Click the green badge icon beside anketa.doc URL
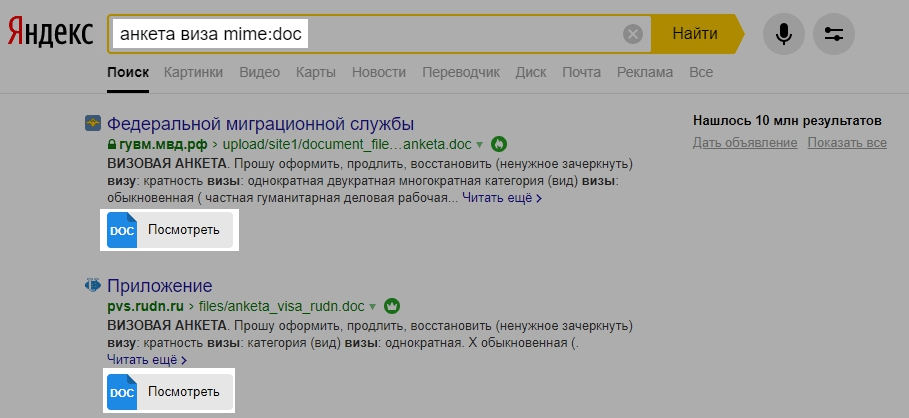This screenshot has width=909, height=418. 500,144
